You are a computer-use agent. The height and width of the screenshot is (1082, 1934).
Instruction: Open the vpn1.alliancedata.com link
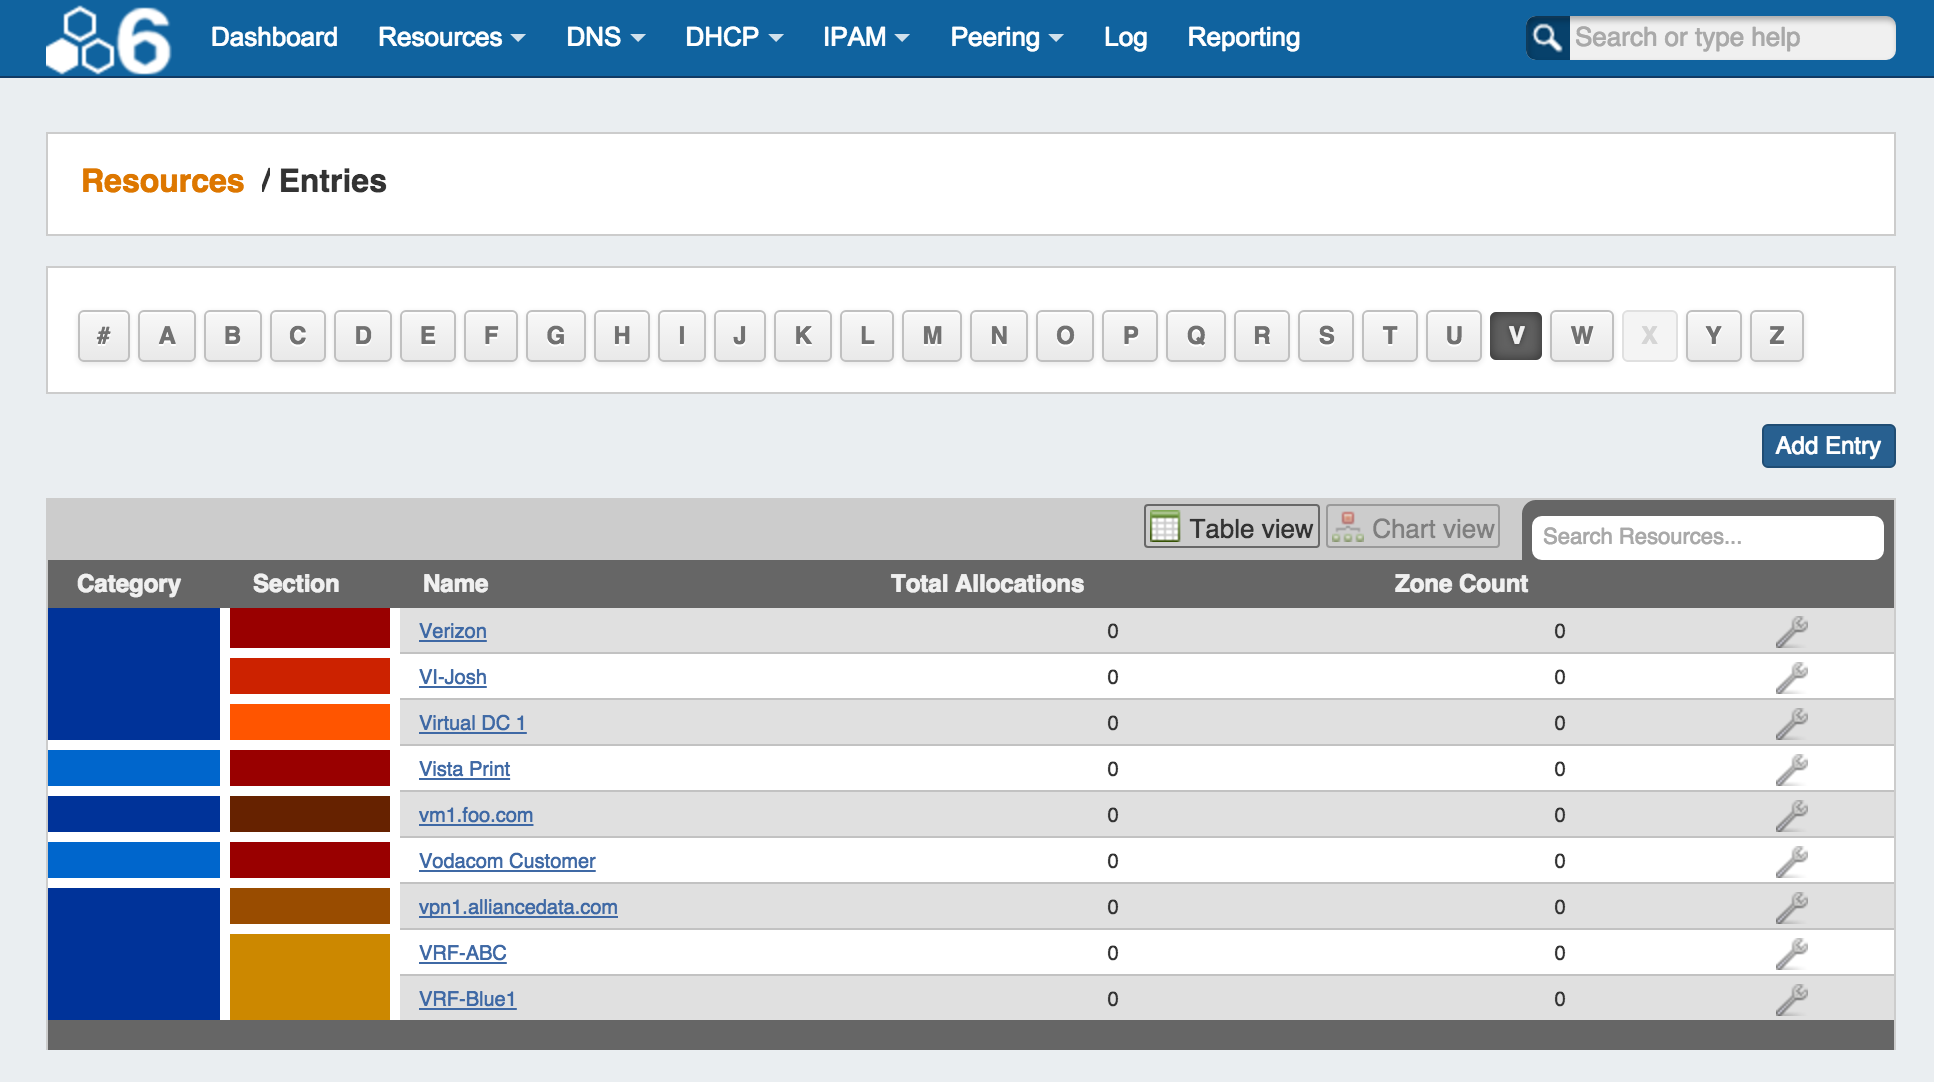[518, 907]
